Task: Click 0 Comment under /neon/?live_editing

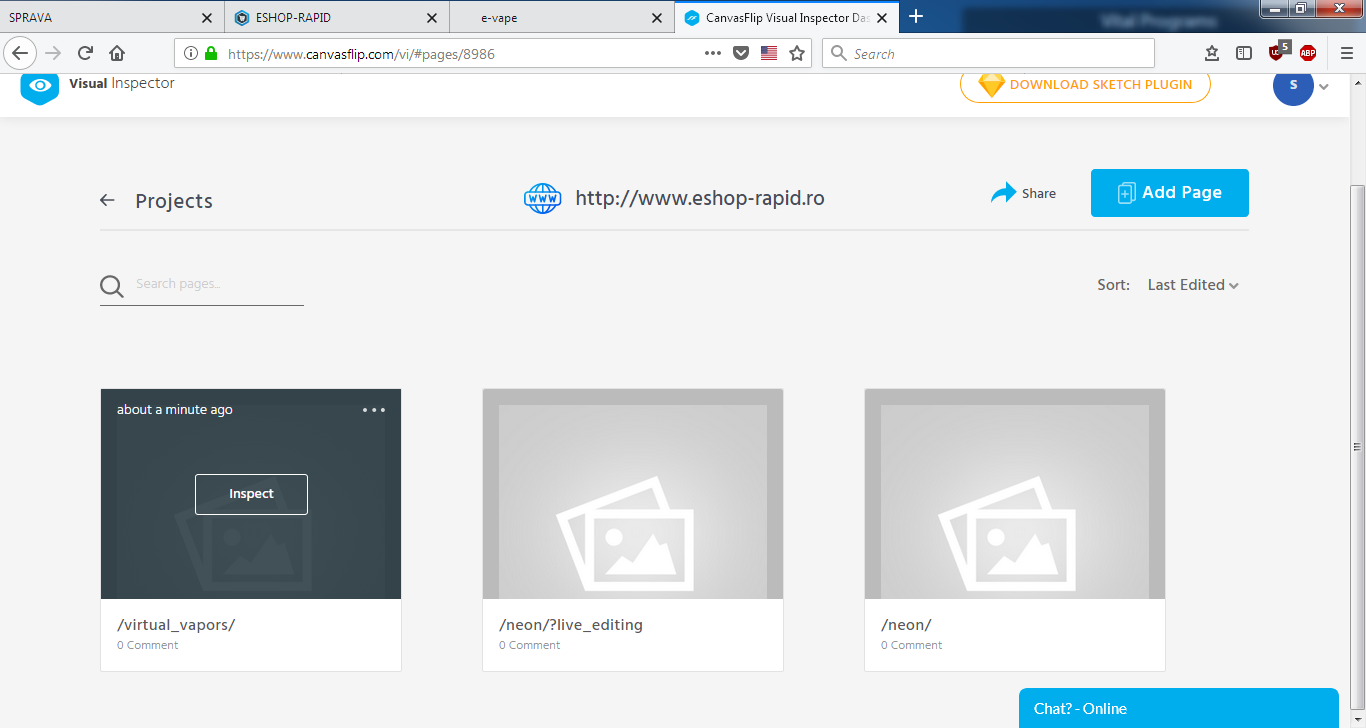Action: [x=530, y=645]
